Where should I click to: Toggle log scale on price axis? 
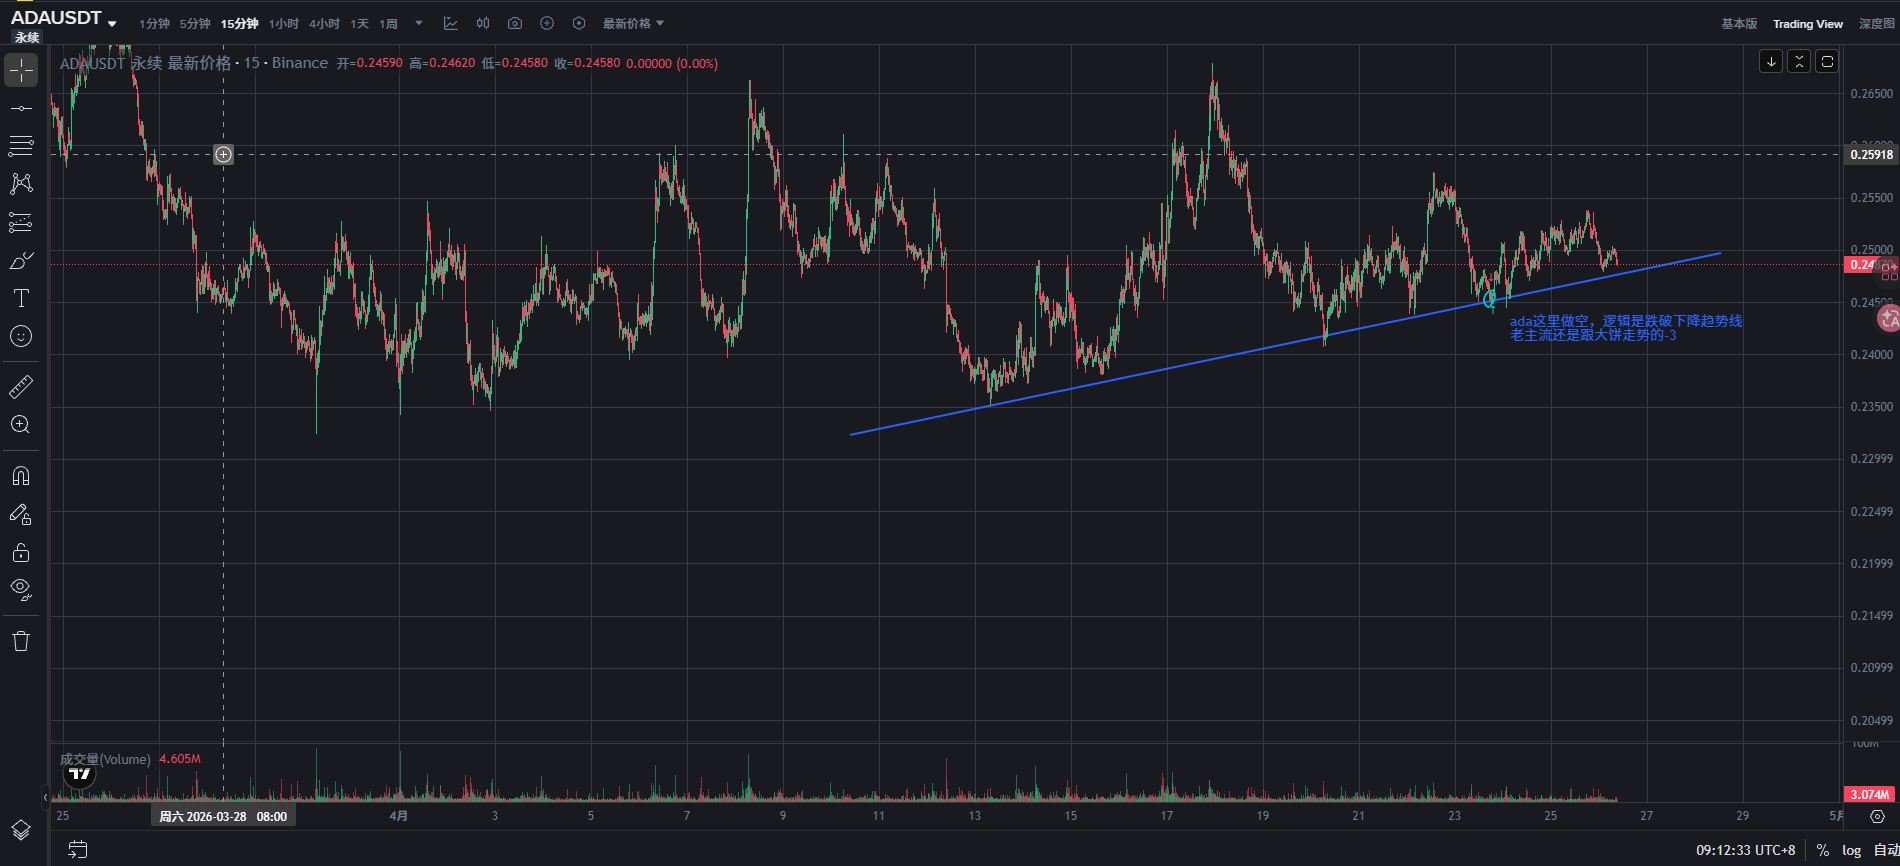point(1852,850)
